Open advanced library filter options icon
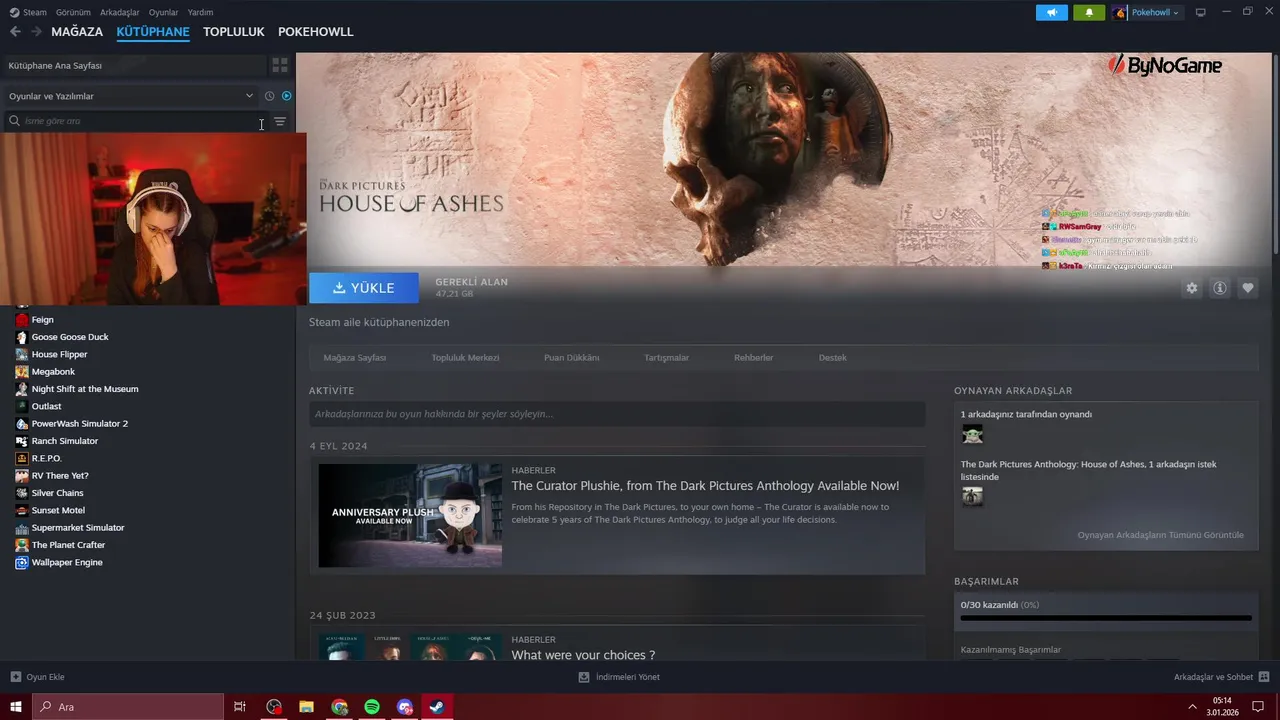 click(x=280, y=121)
